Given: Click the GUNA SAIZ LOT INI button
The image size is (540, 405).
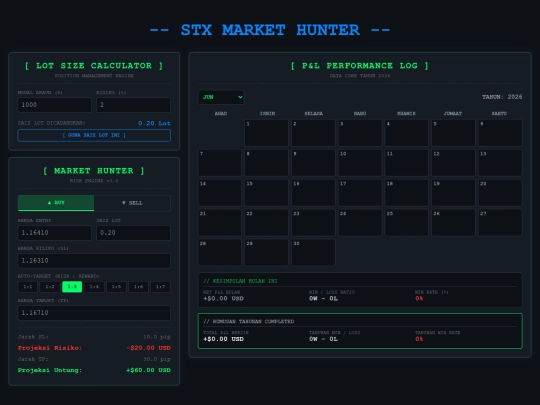Looking at the screenshot, I should [94, 135].
